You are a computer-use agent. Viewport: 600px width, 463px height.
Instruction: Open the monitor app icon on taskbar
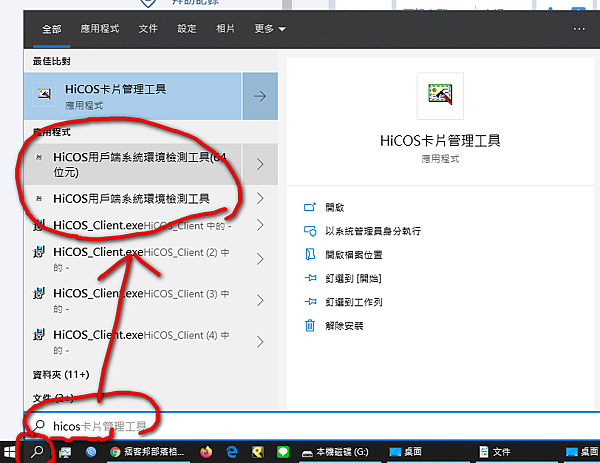(x=65, y=453)
